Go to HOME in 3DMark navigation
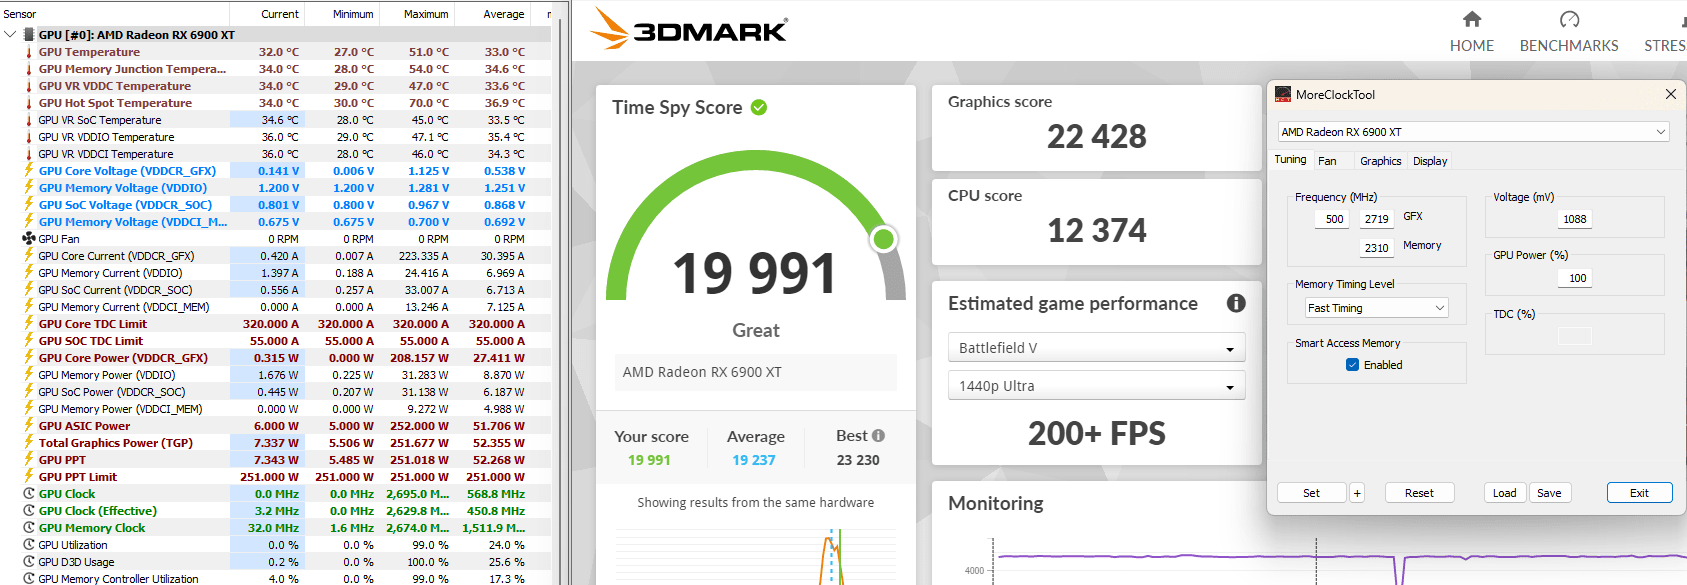The width and height of the screenshot is (1687, 585). tap(1472, 46)
